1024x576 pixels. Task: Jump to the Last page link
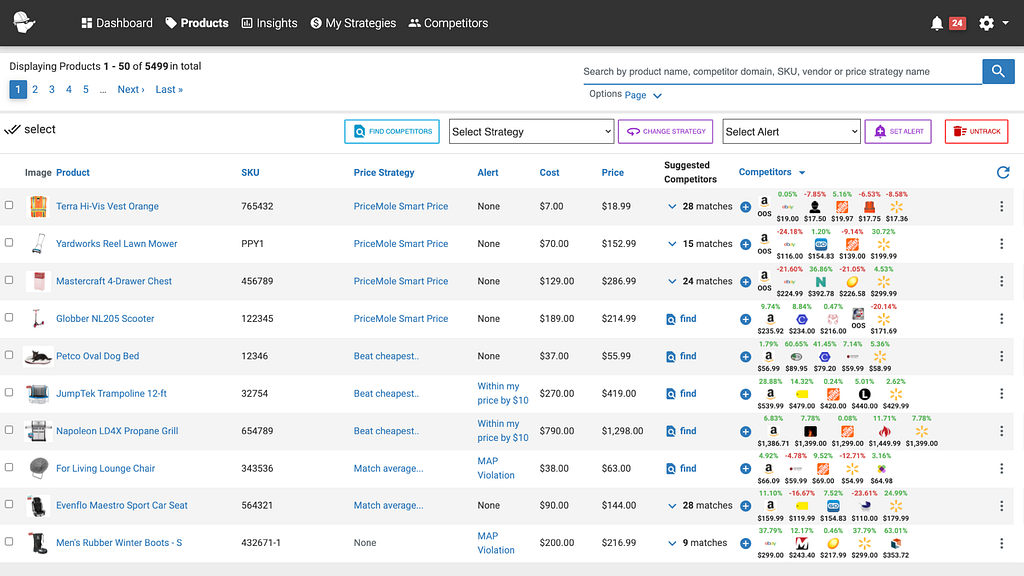click(169, 89)
